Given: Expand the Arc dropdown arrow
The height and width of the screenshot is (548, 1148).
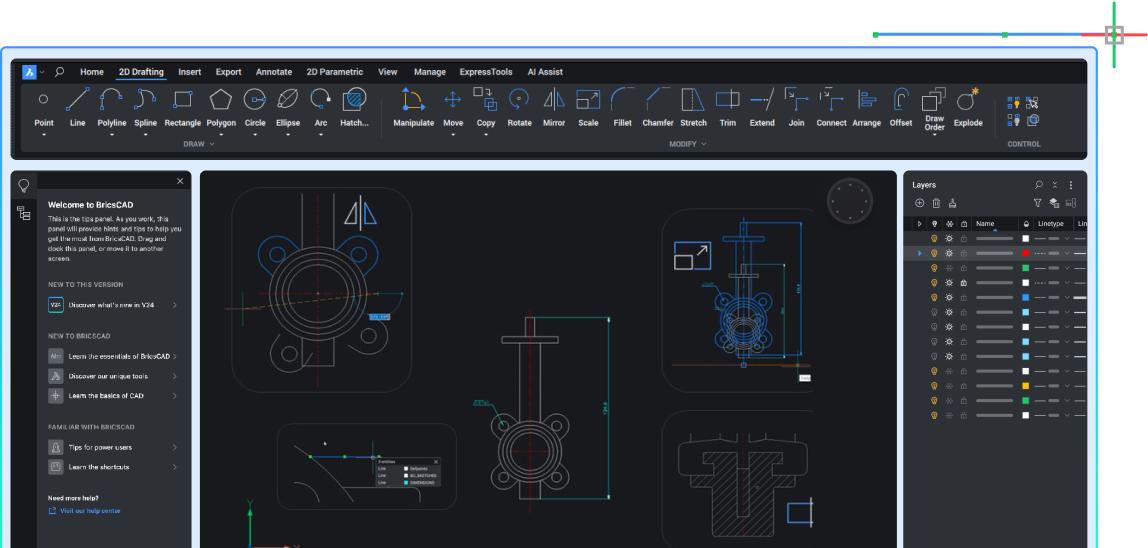Looking at the screenshot, I should [x=321, y=135].
